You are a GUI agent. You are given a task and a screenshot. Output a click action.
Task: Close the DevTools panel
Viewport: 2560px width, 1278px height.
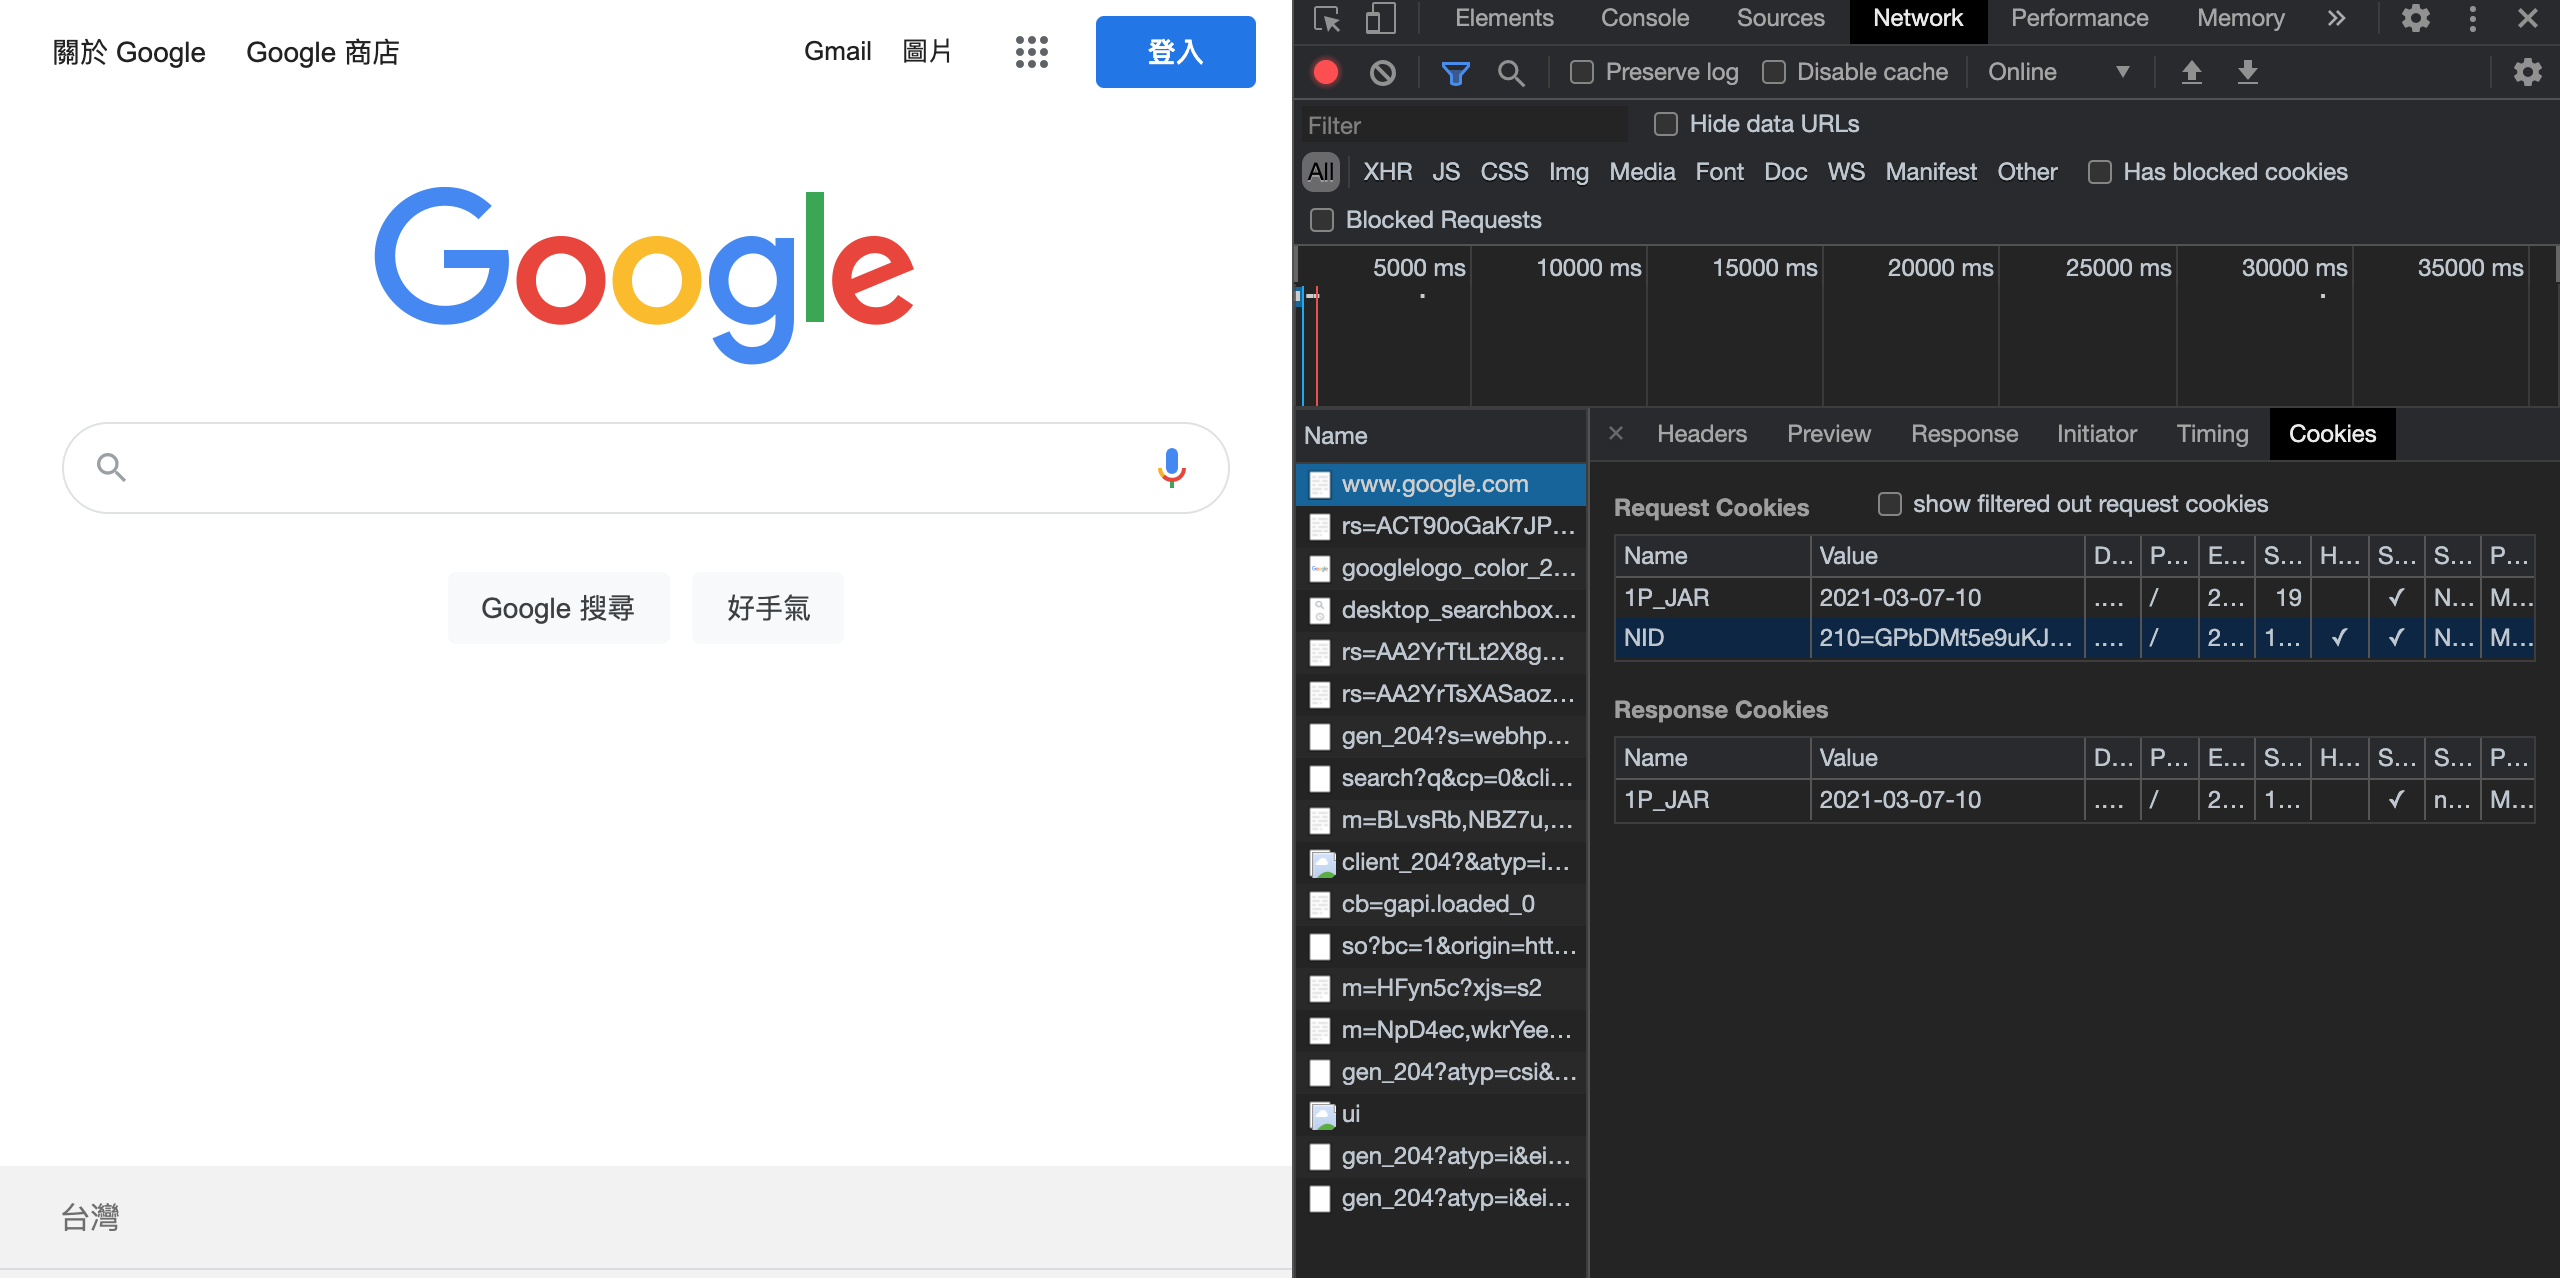point(2528,19)
